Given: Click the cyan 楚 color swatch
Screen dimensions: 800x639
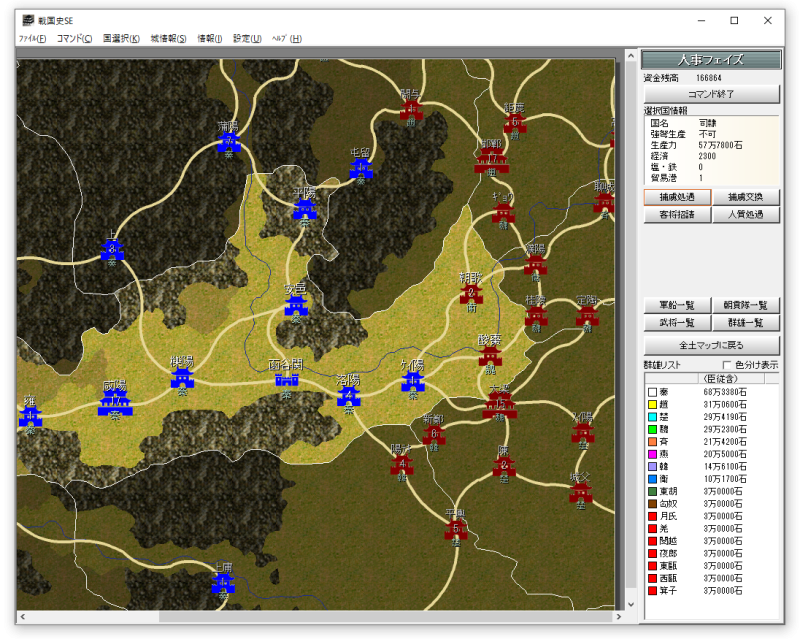Looking at the screenshot, I should (652, 417).
